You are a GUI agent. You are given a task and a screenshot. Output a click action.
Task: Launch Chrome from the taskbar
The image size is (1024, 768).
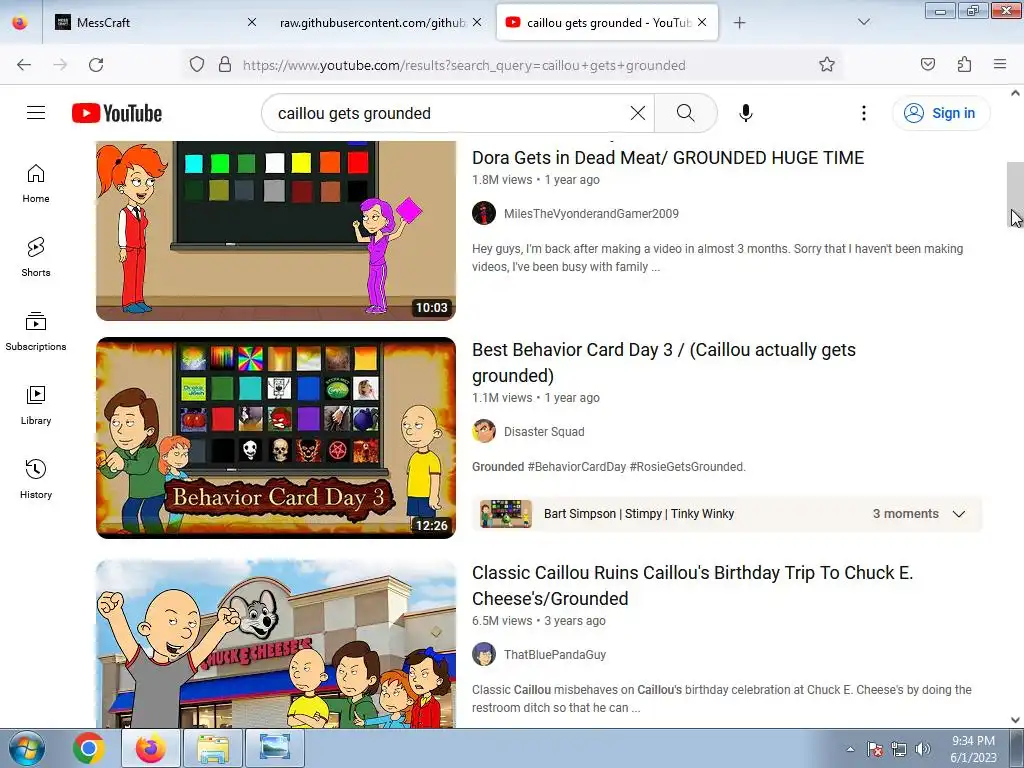89,748
